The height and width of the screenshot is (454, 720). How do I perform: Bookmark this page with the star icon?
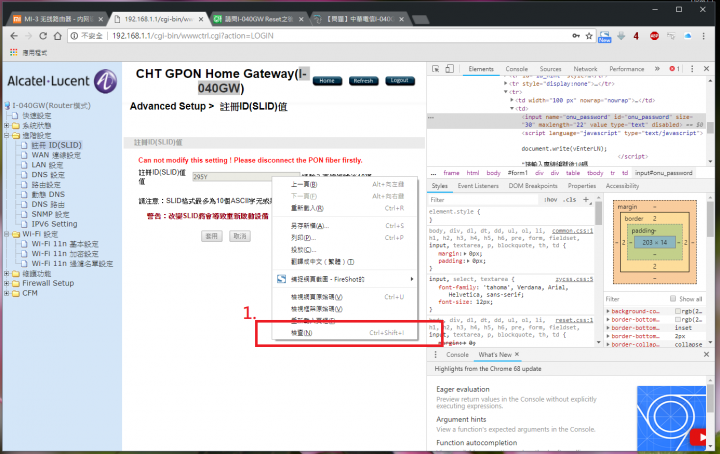pyautogui.click(x=589, y=36)
